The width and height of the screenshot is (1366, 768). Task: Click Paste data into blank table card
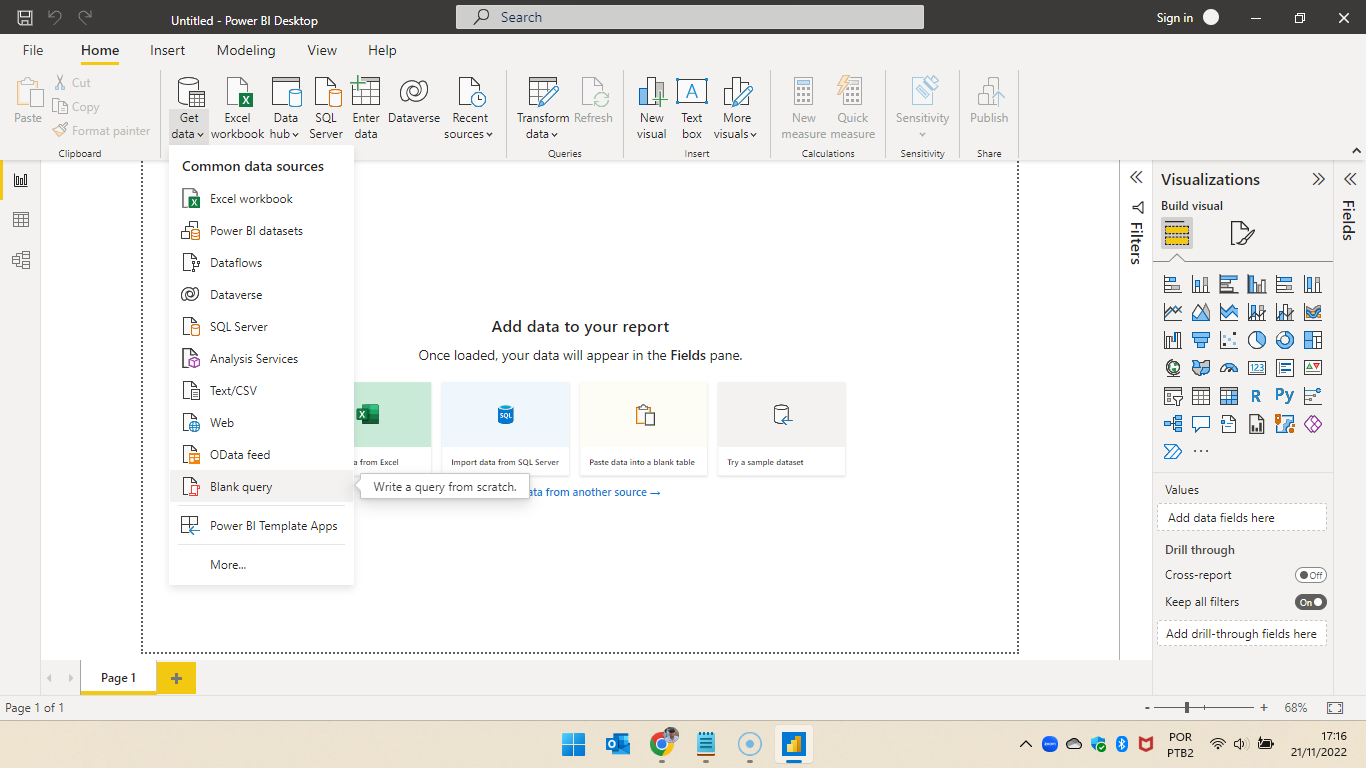pos(644,428)
